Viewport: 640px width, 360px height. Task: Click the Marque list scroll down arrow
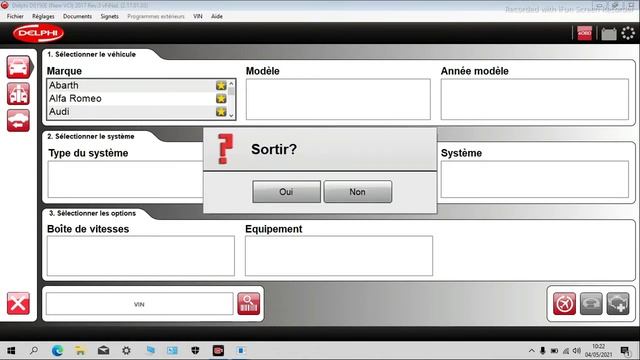pyautogui.click(x=231, y=116)
